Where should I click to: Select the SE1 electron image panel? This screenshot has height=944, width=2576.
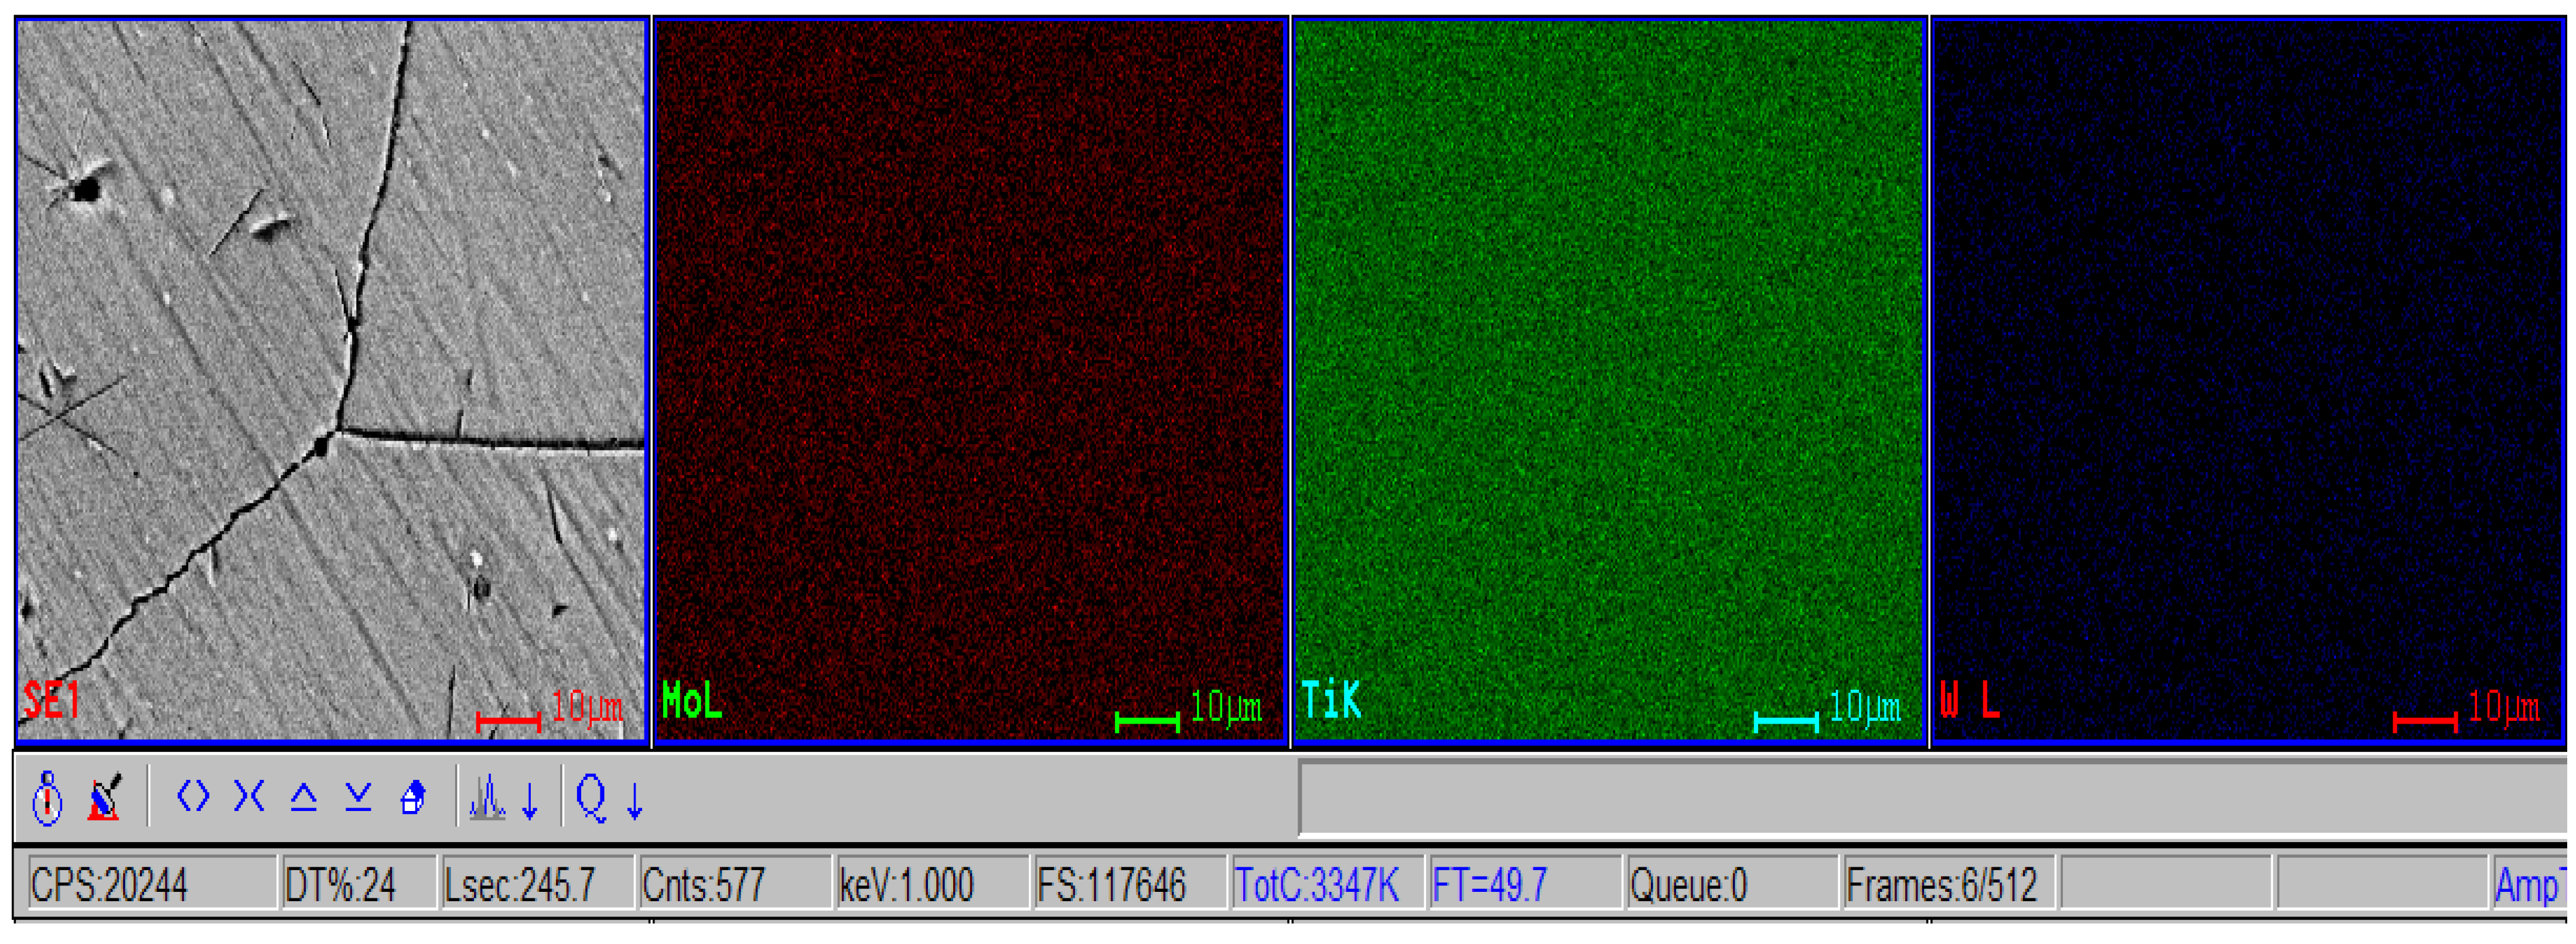(x=331, y=380)
